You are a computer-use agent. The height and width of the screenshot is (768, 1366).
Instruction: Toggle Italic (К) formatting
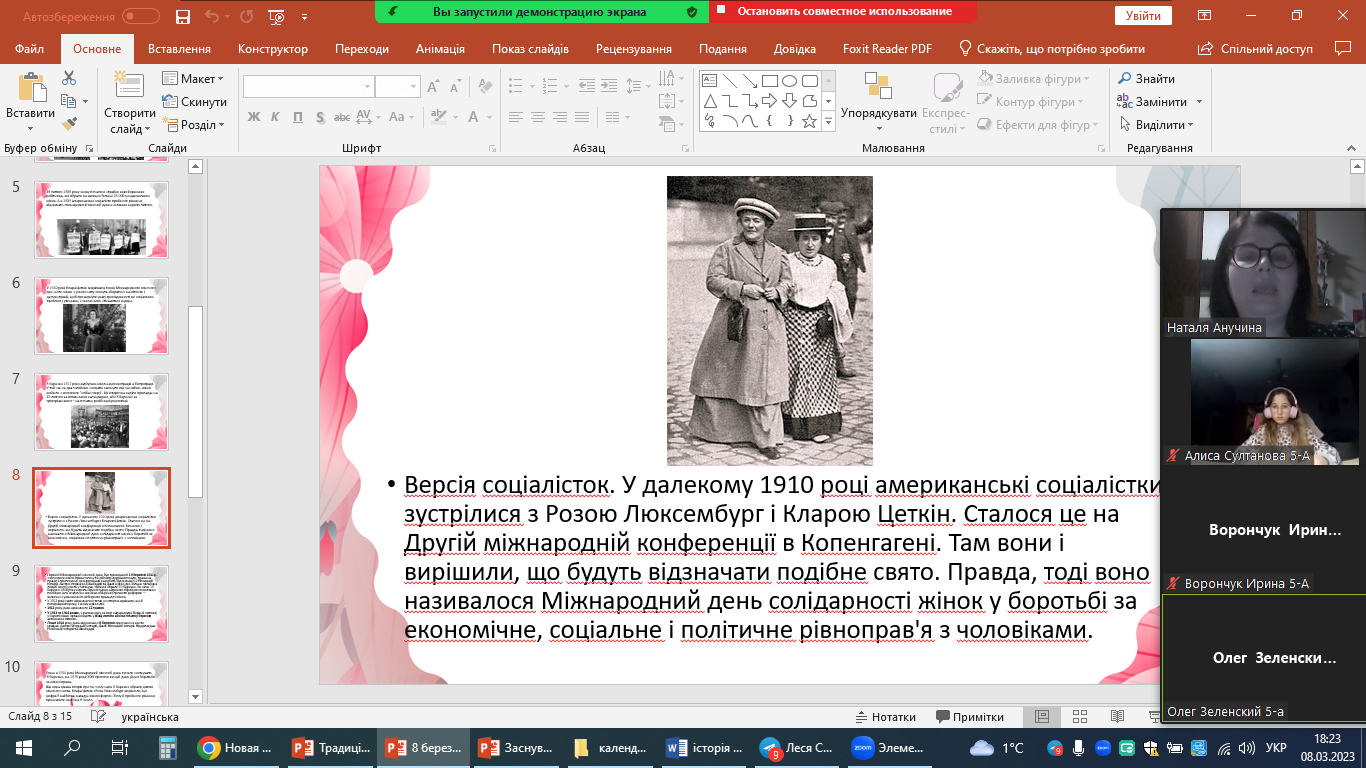pos(276,117)
